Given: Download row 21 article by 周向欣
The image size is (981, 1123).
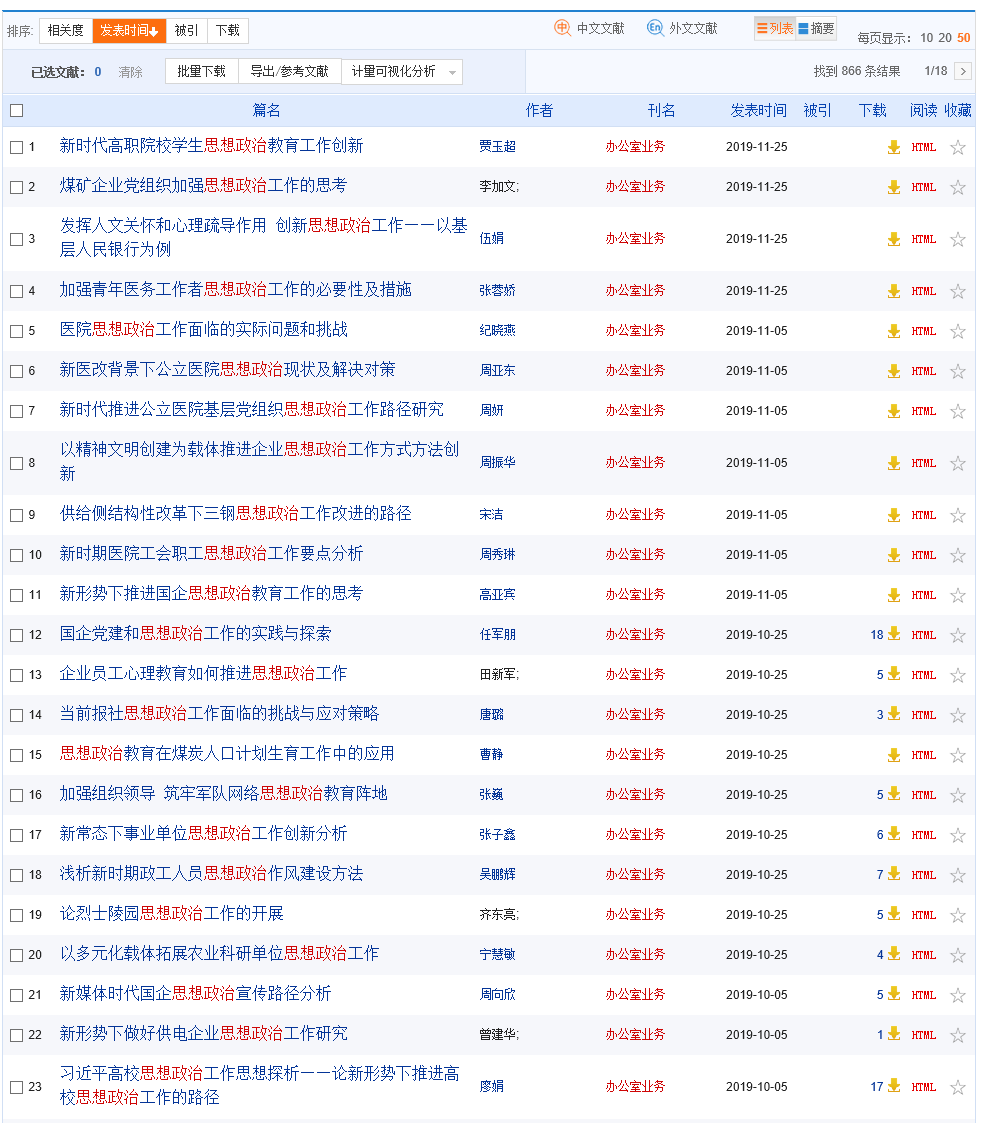Looking at the screenshot, I should click(x=894, y=995).
